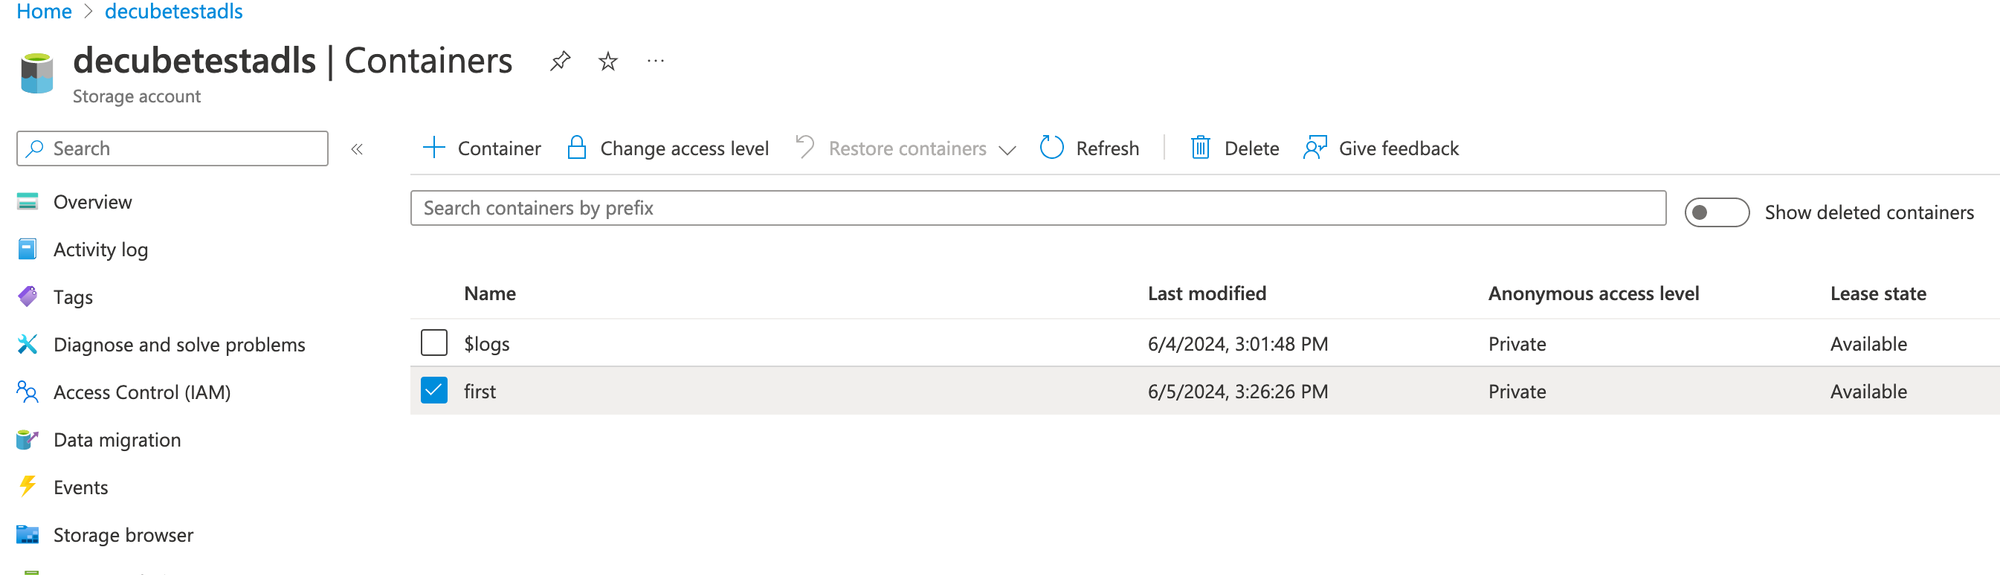Uncheck the first container checkbox
The height and width of the screenshot is (575, 2000).
pos(434,391)
